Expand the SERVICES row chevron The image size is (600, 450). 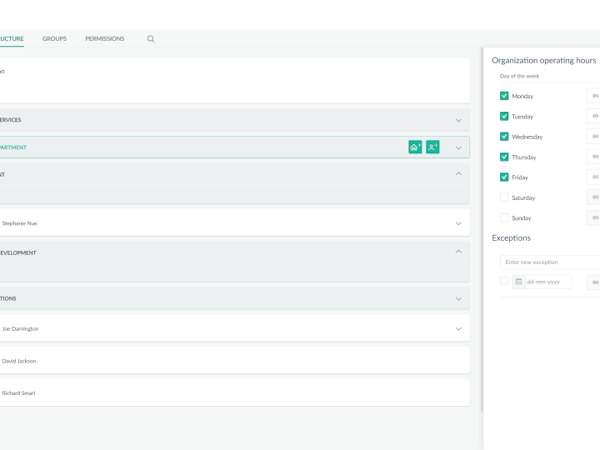[458, 120]
